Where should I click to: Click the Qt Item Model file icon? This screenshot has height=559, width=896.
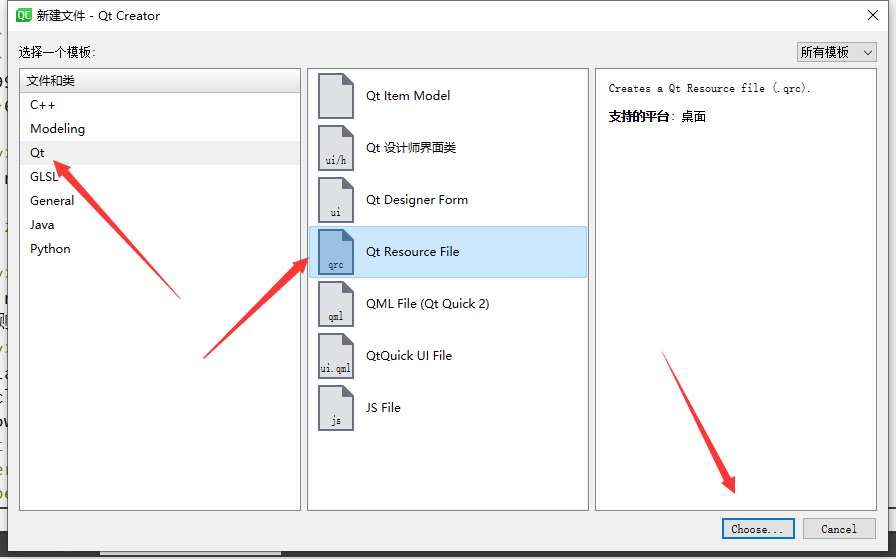click(x=336, y=96)
